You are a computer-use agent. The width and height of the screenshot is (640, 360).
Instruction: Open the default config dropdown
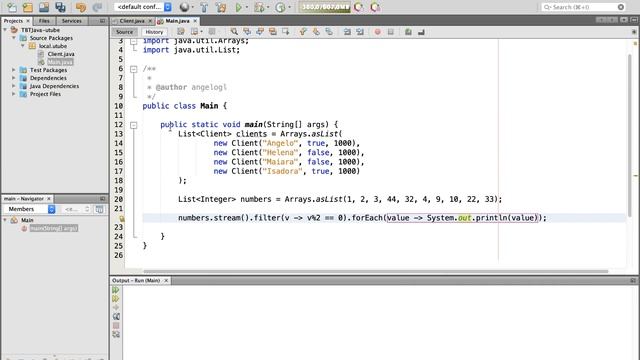point(143,7)
